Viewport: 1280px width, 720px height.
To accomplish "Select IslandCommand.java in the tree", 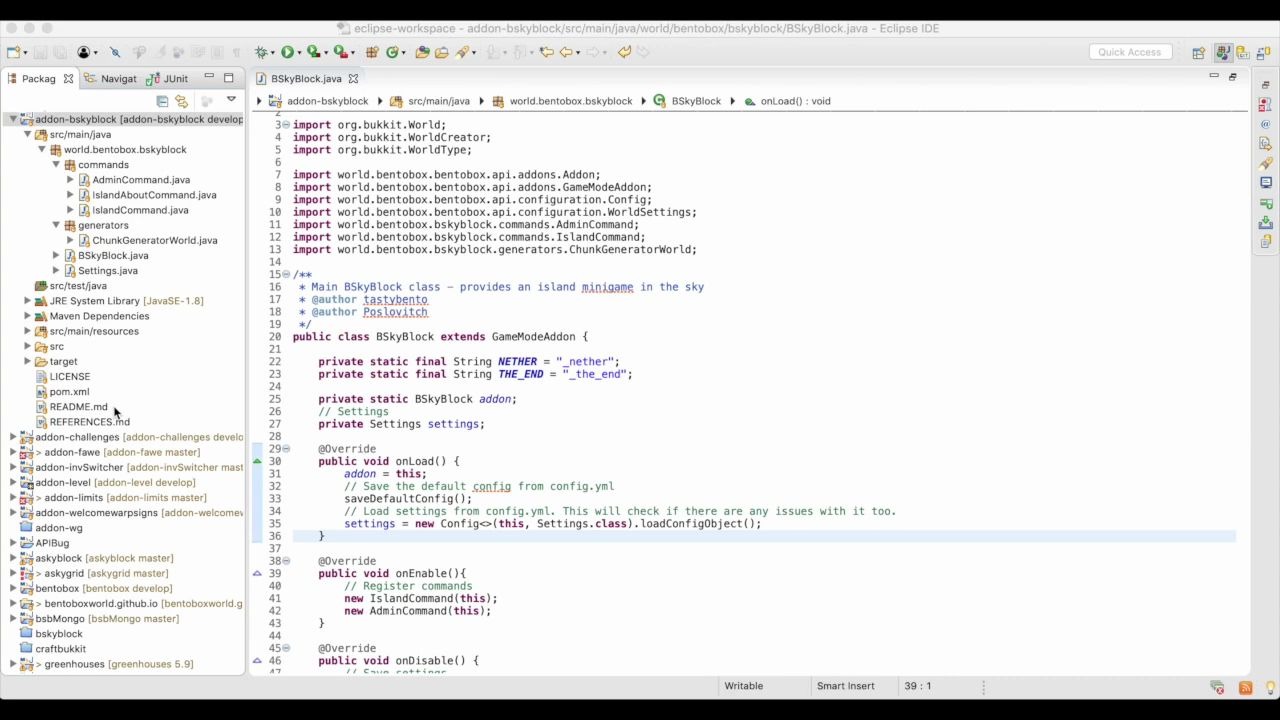I will (x=140, y=210).
